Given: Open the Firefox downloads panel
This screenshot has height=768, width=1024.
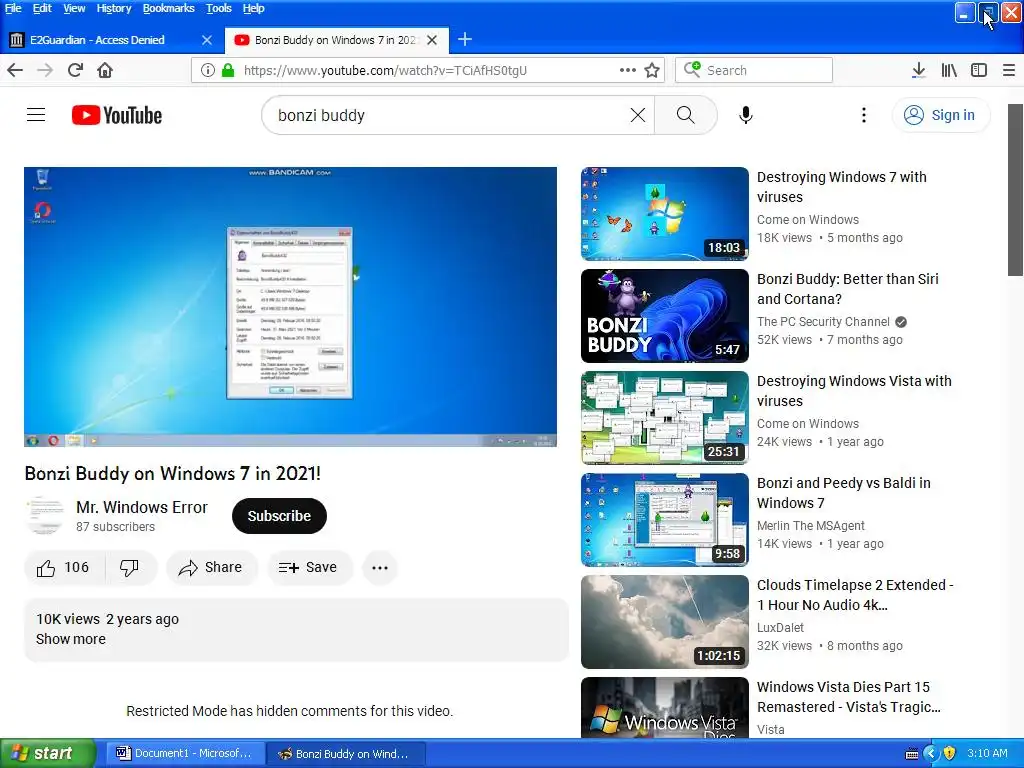Looking at the screenshot, I should (918, 70).
